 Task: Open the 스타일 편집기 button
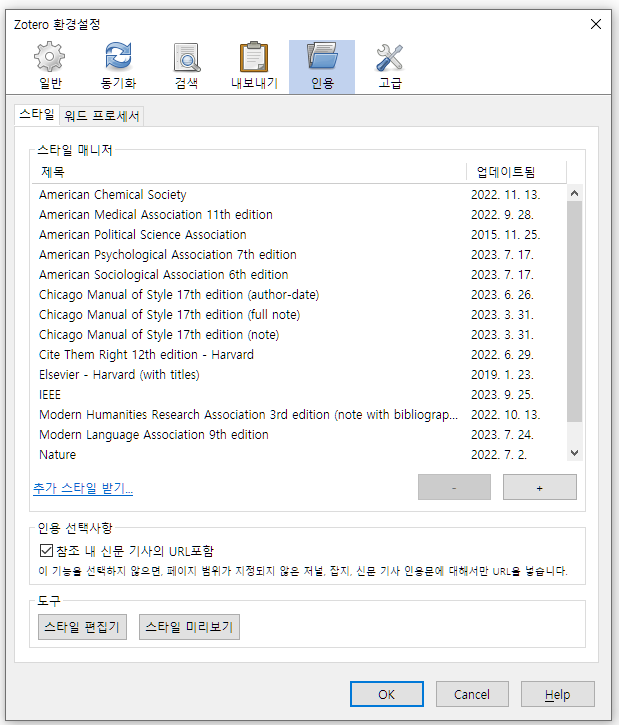(x=82, y=627)
